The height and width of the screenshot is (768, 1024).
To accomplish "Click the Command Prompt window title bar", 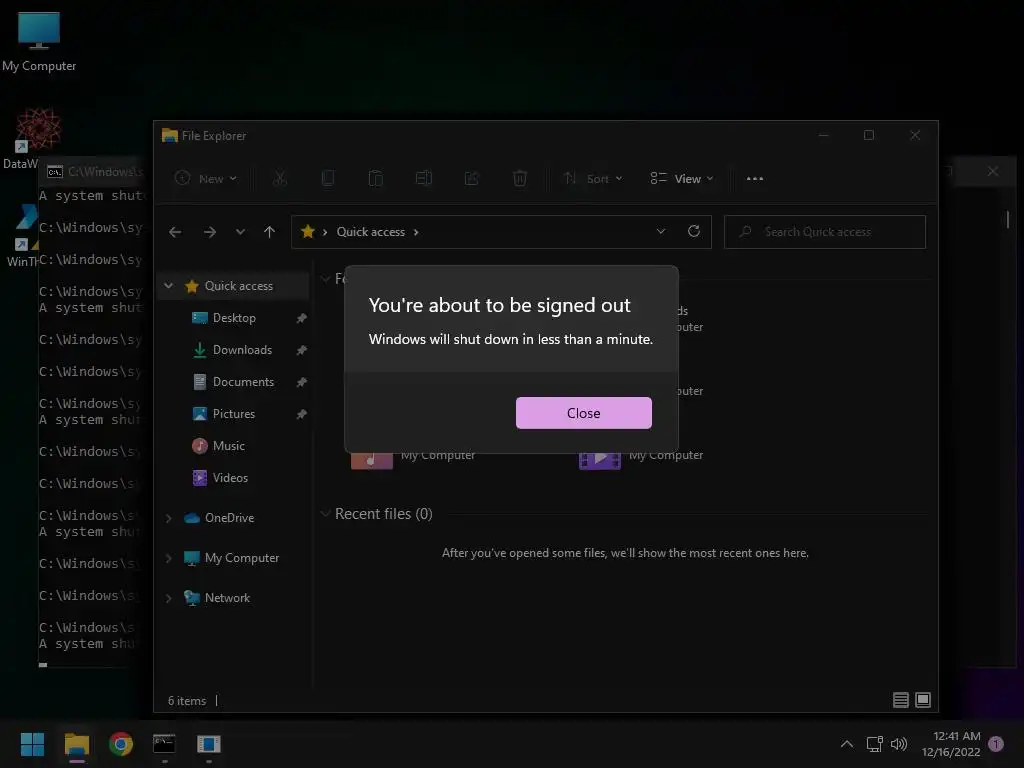I will pos(95,172).
